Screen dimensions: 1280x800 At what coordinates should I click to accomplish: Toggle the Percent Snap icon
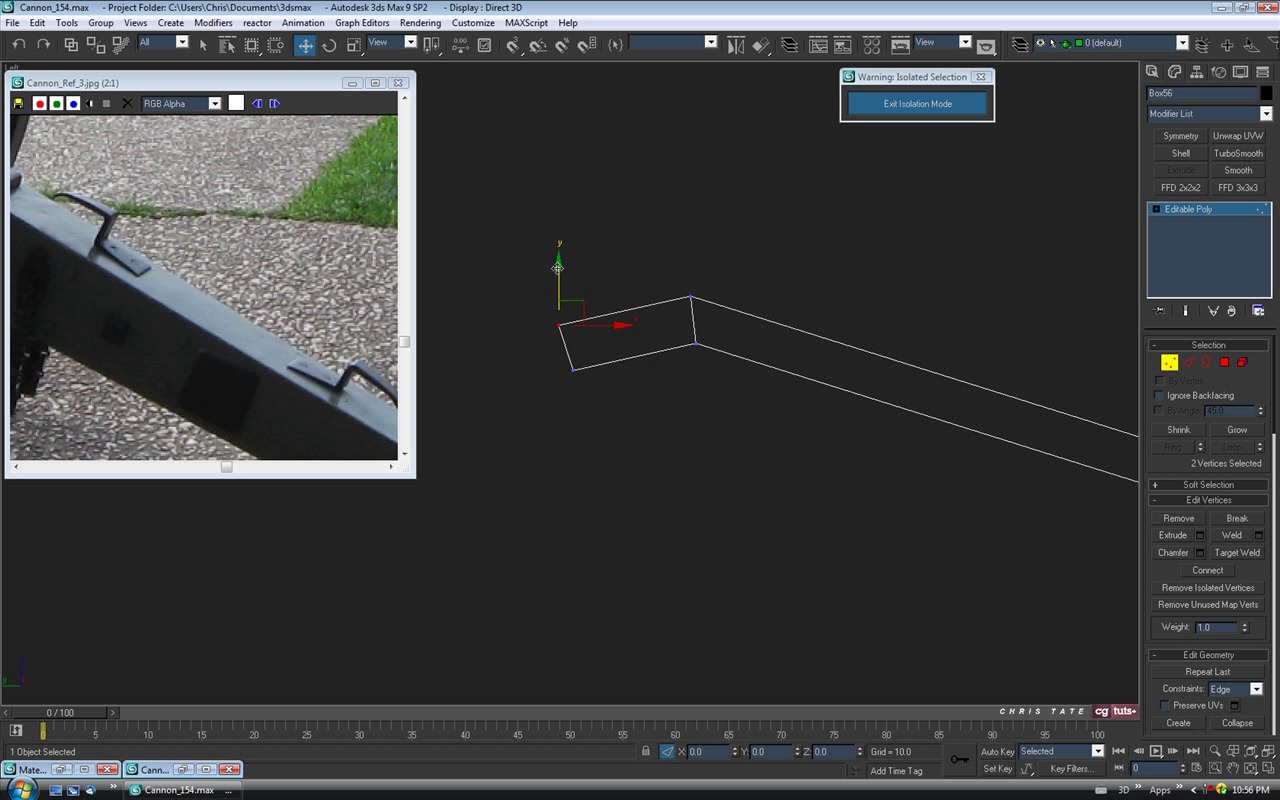[562, 44]
